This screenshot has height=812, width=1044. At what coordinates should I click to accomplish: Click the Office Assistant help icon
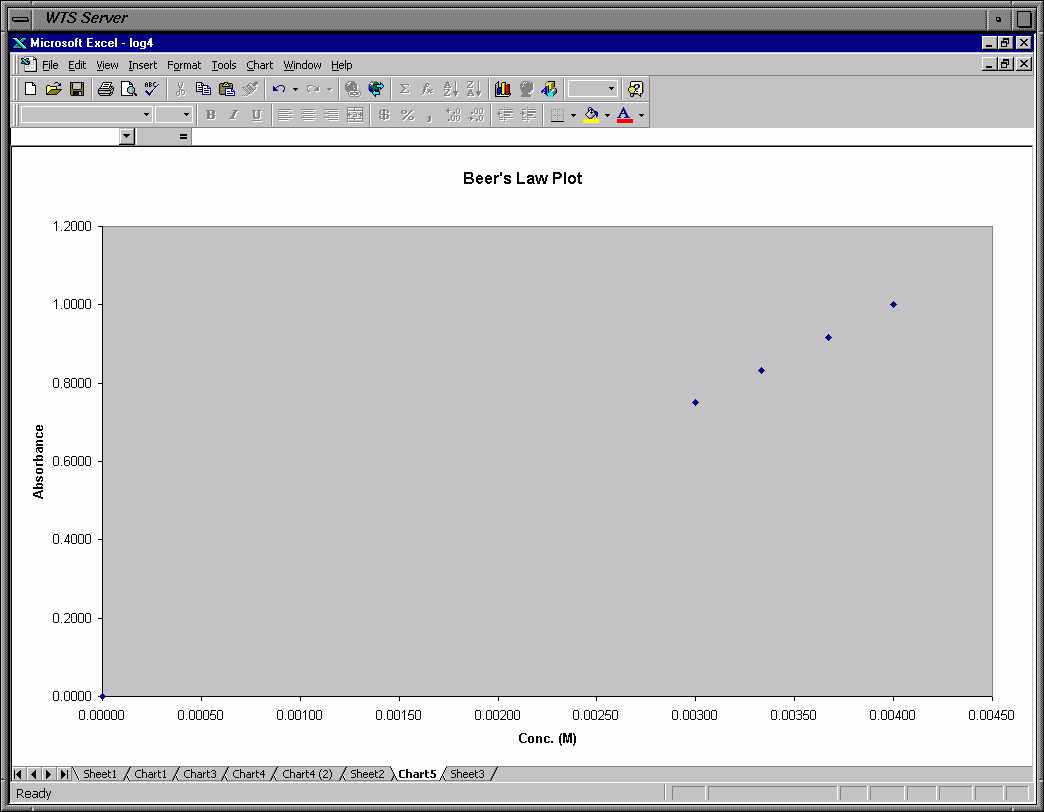tap(635, 89)
